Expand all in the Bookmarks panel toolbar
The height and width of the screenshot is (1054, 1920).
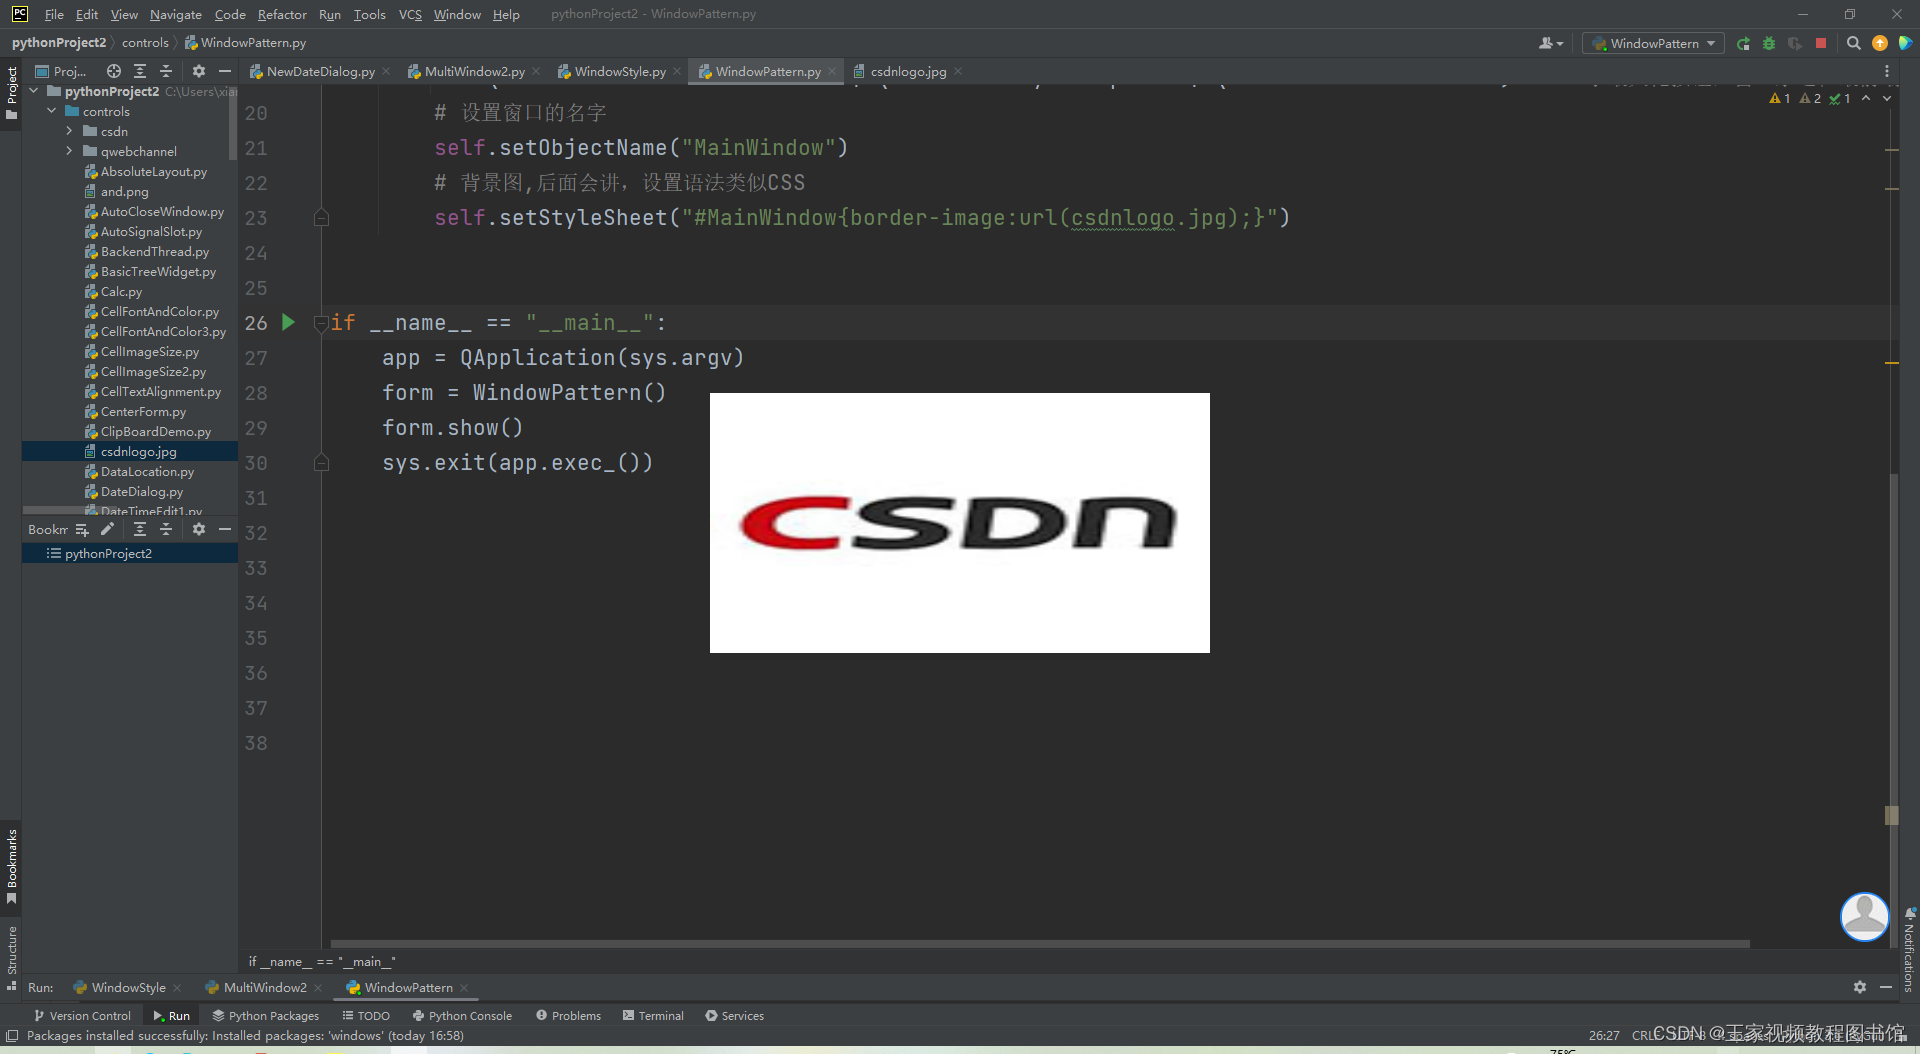coord(140,529)
